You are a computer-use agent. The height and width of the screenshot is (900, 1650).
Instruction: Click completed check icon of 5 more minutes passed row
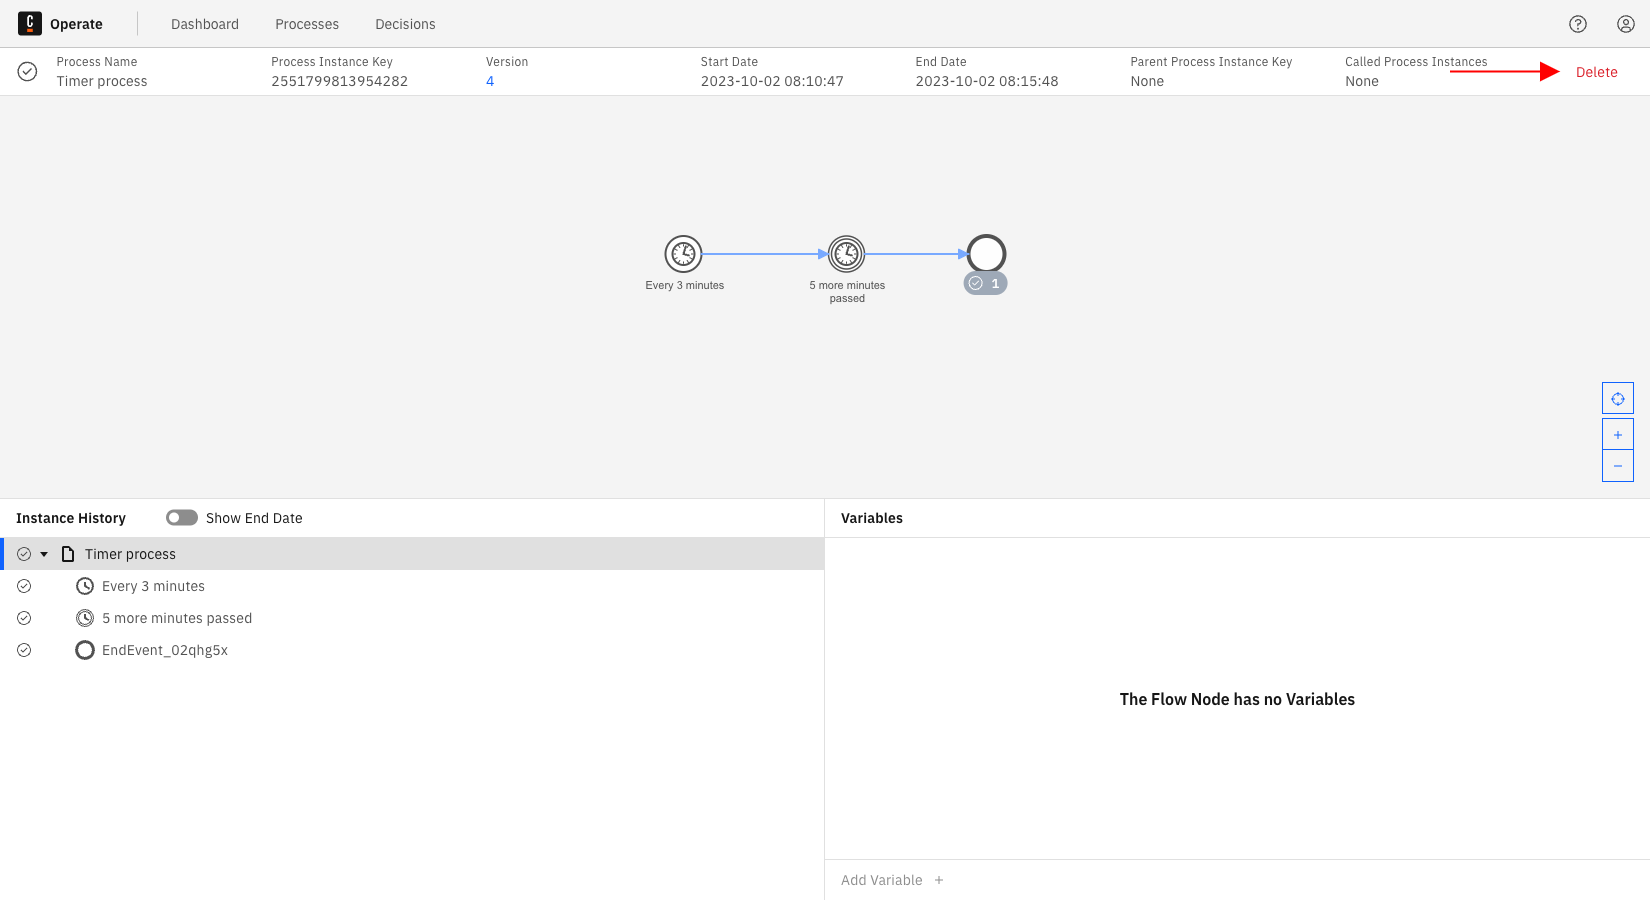tap(24, 618)
